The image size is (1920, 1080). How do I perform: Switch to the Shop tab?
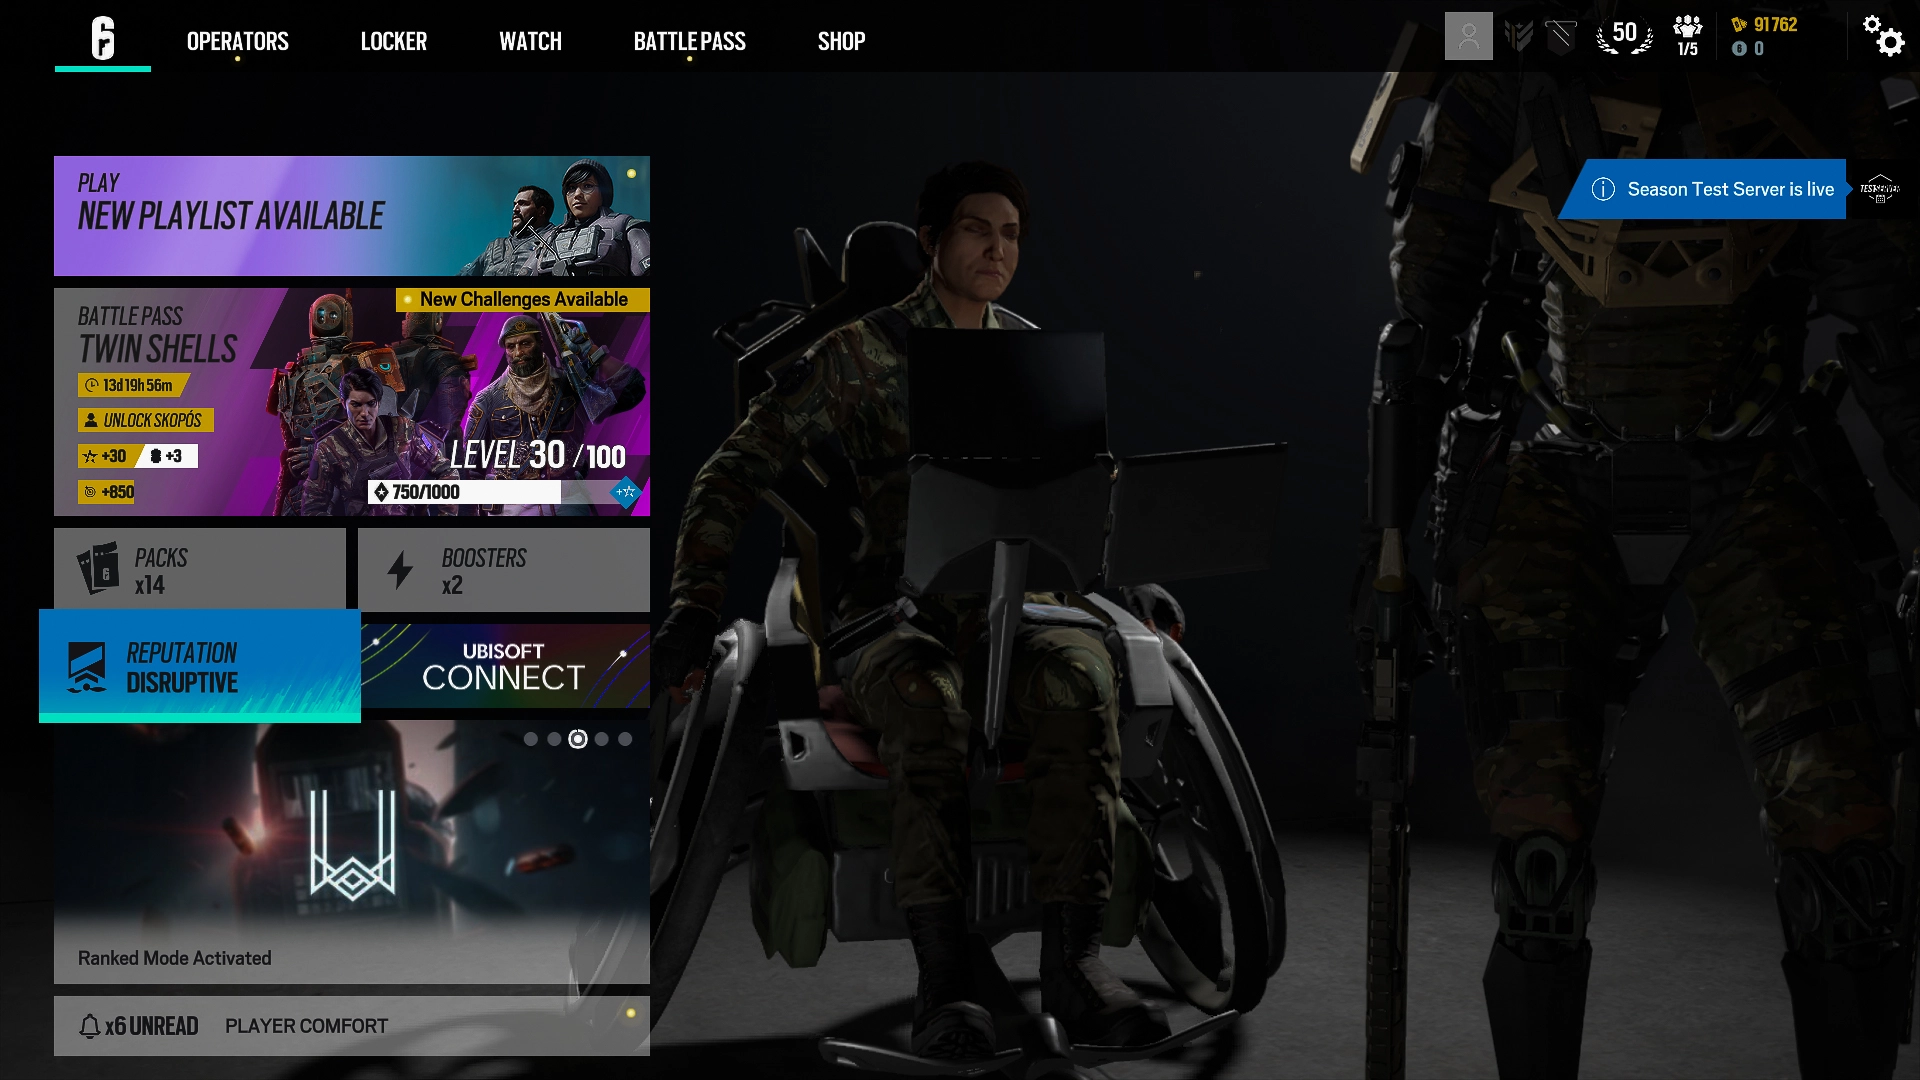[841, 41]
